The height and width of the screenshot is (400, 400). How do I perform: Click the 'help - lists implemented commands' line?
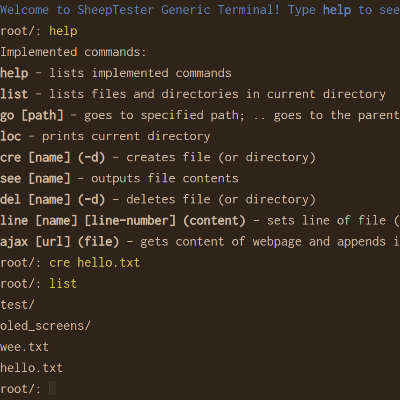coord(116,73)
